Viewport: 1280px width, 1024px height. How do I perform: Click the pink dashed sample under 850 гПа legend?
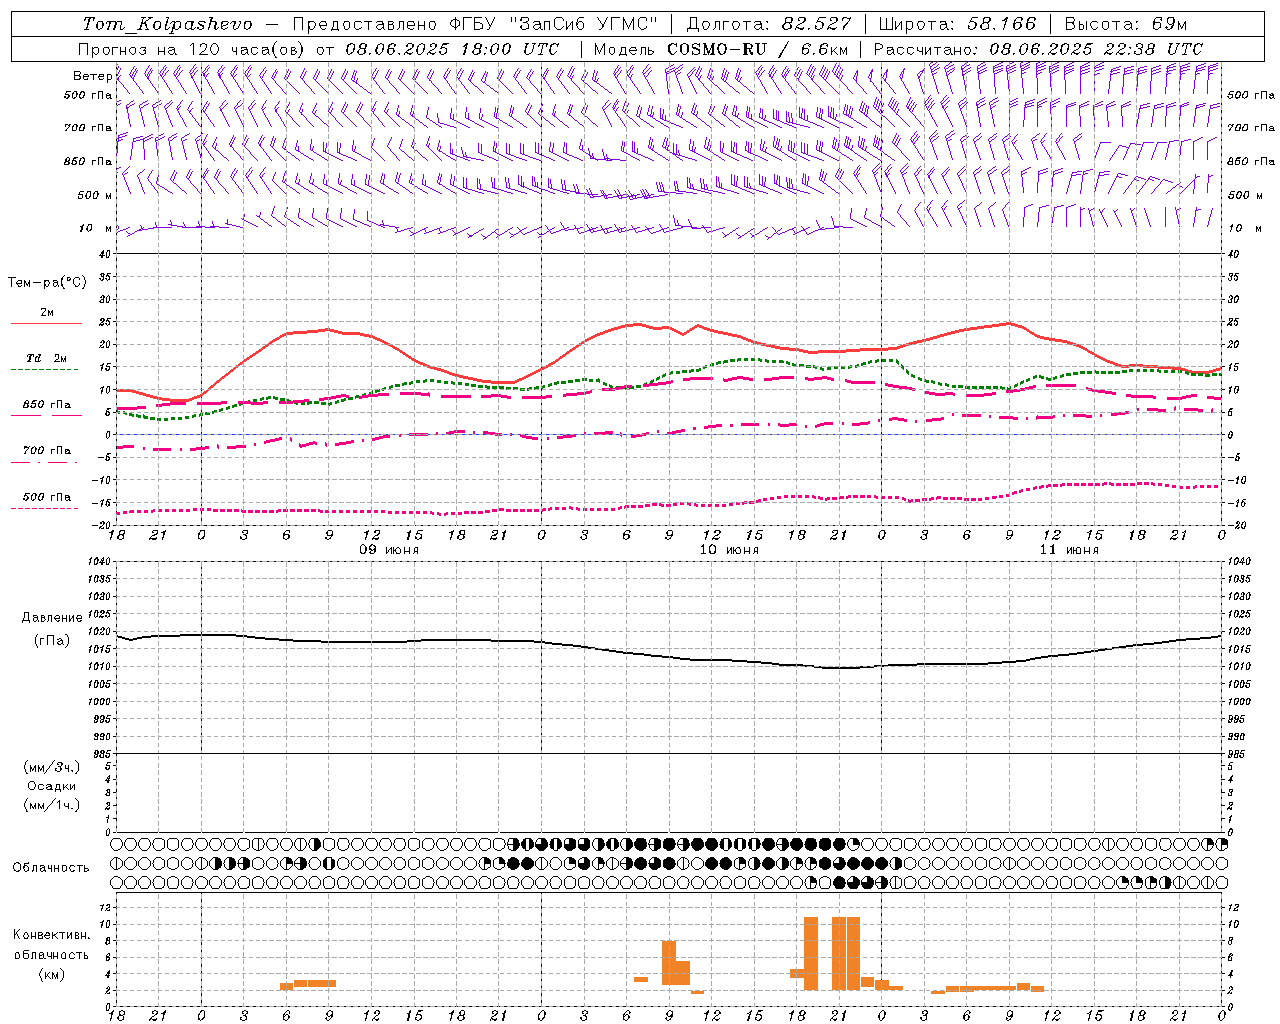(x=46, y=415)
